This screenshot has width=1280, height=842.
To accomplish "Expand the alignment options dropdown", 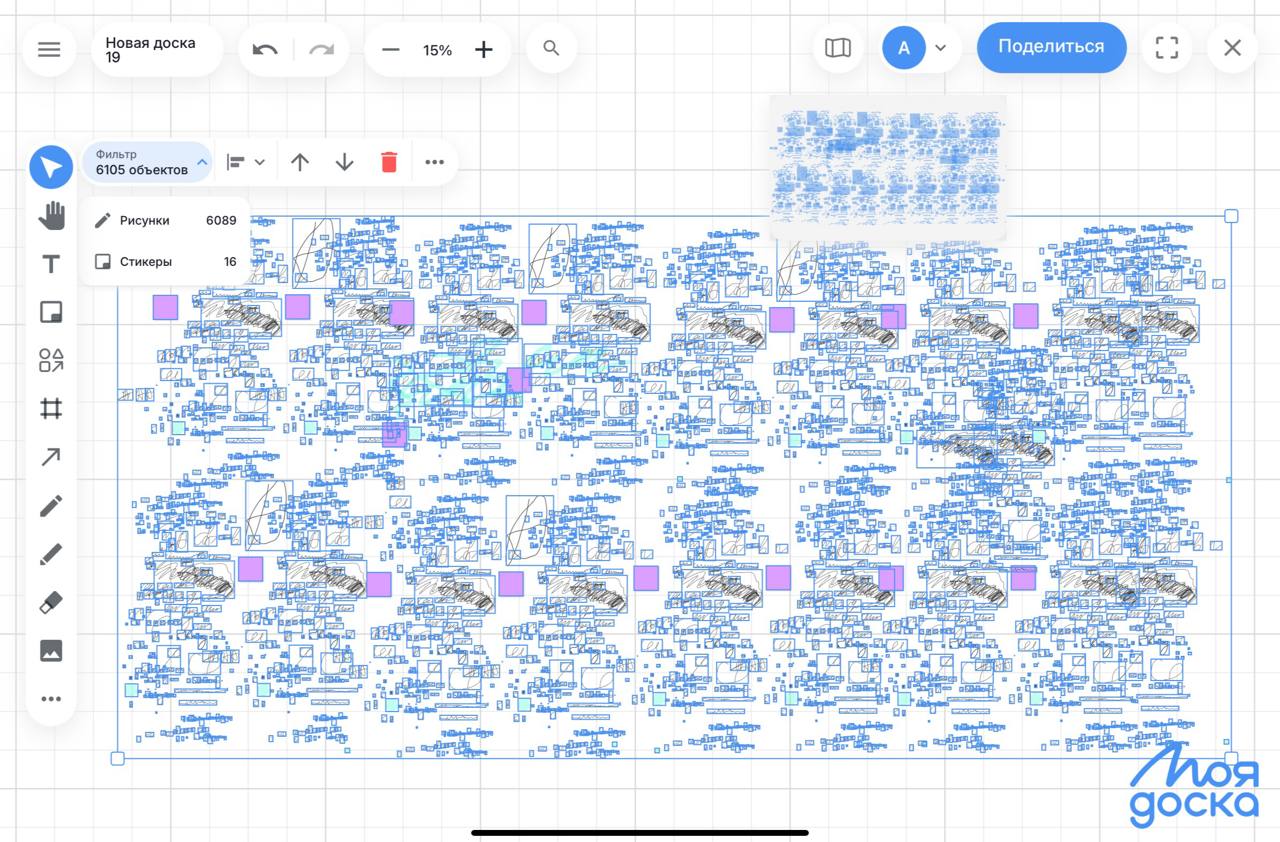I will click(245, 162).
